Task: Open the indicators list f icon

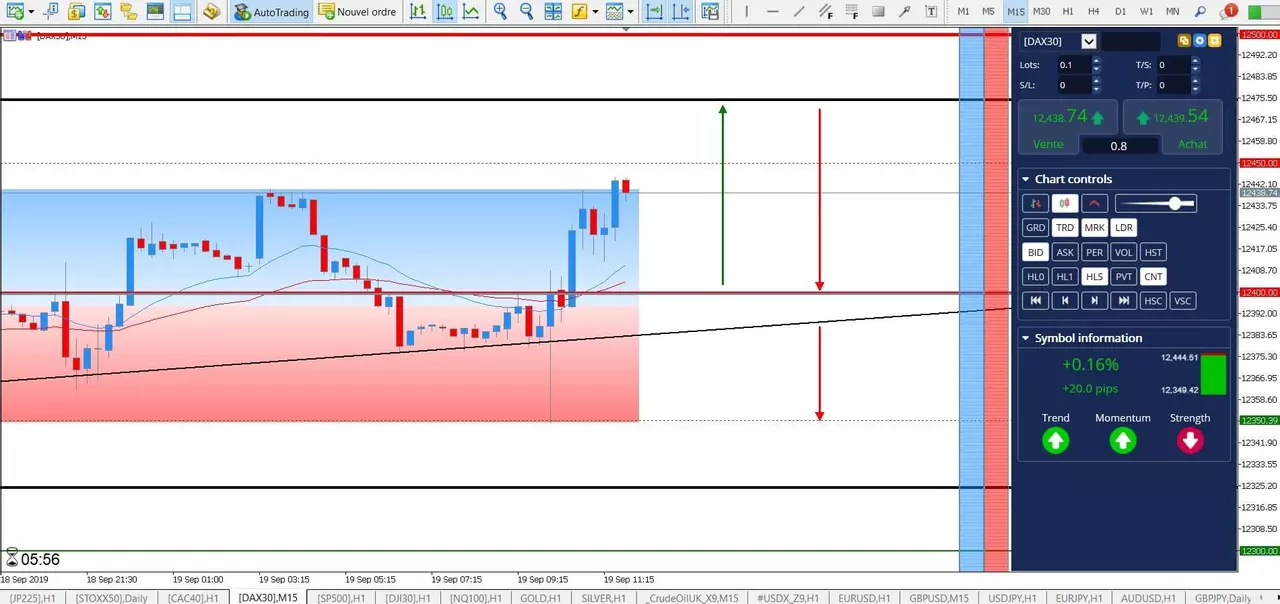Action: click(x=579, y=12)
